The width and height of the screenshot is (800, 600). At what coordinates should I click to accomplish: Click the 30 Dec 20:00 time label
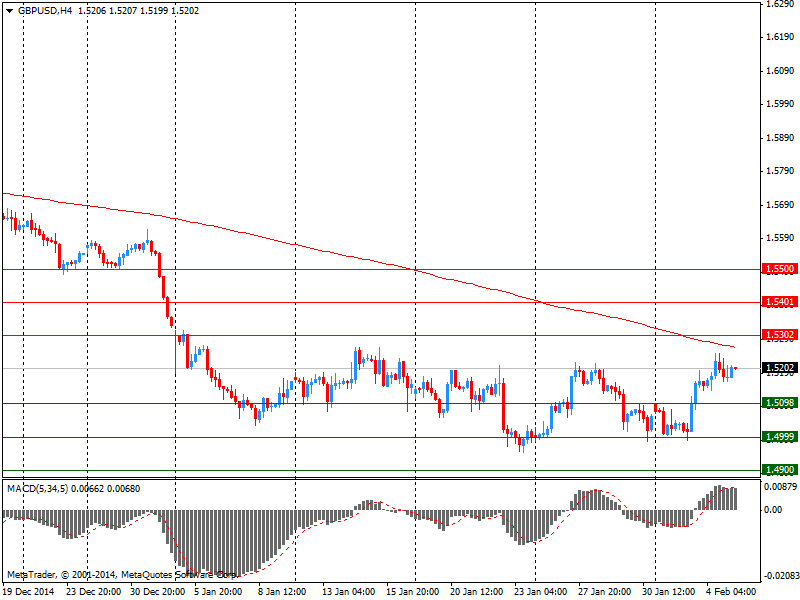click(158, 592)
